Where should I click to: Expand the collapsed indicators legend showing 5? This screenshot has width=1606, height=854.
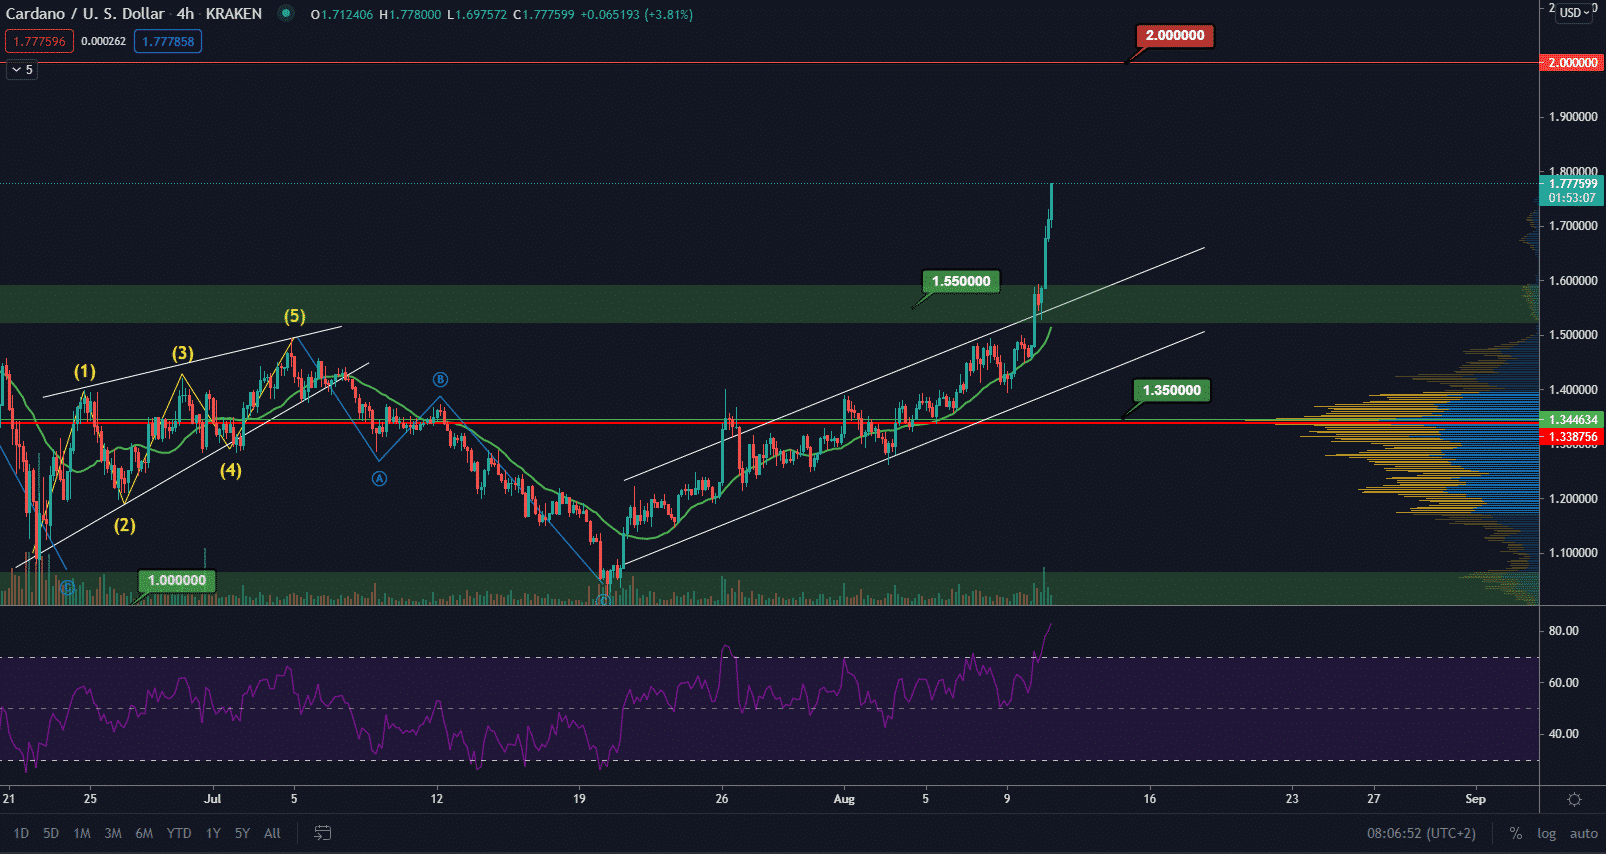(22, 70)
